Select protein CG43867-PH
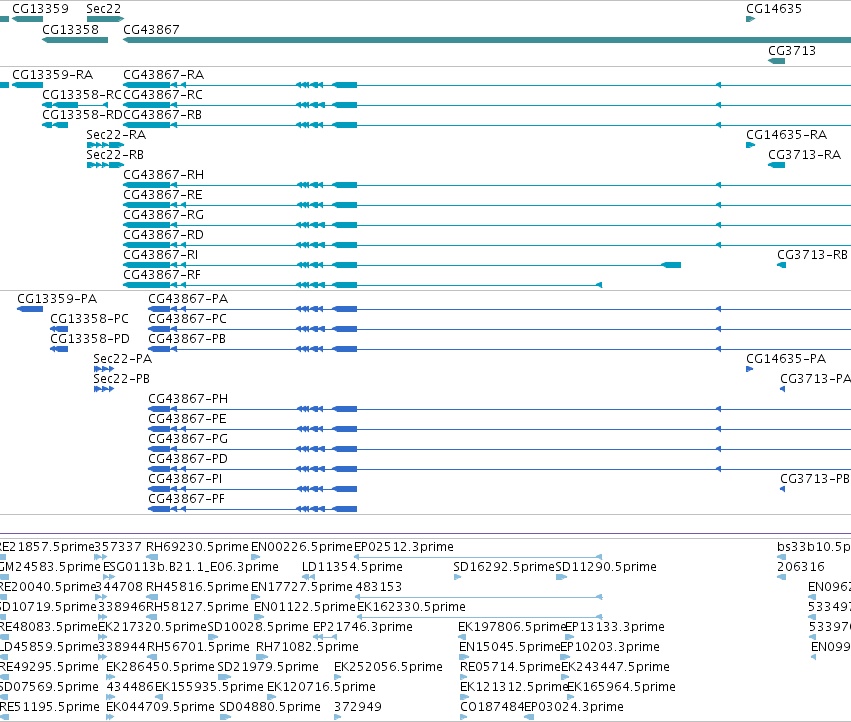This screenshot has width=851, height=722. tap(499, 409)
